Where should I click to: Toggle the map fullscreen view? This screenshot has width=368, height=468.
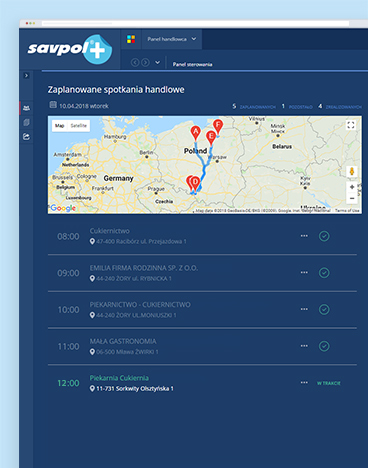pos(351,125)
